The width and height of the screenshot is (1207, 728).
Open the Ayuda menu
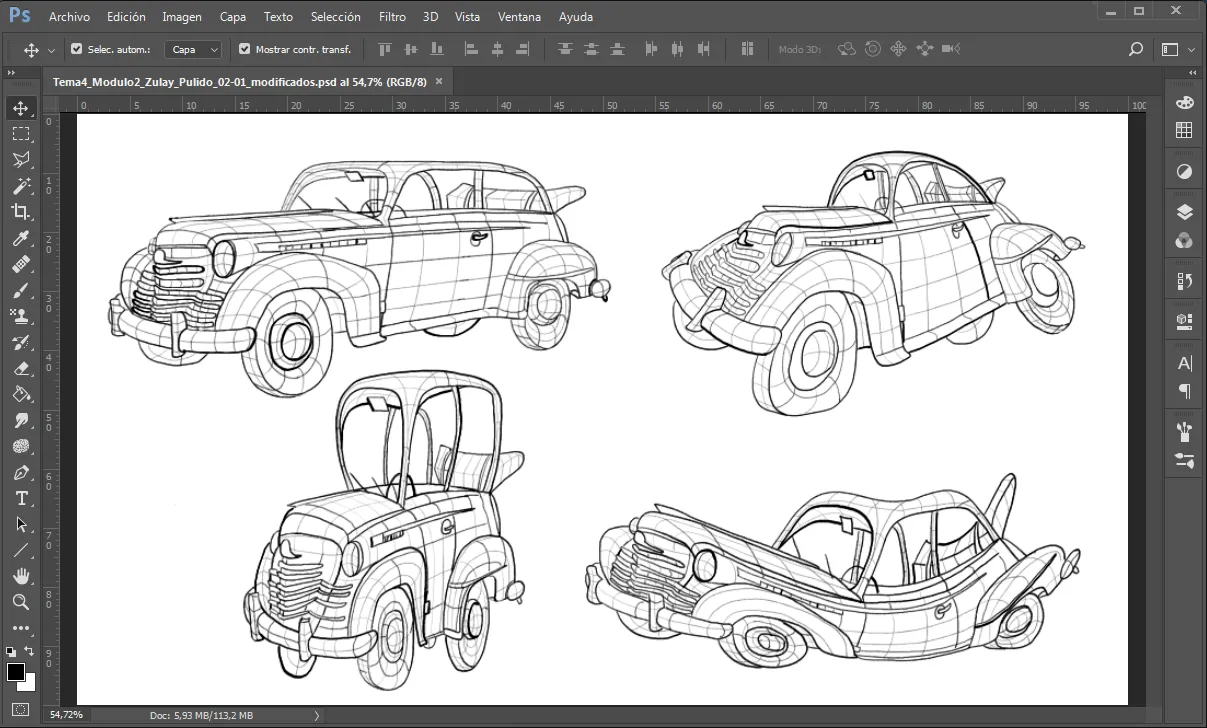[576, 17]
